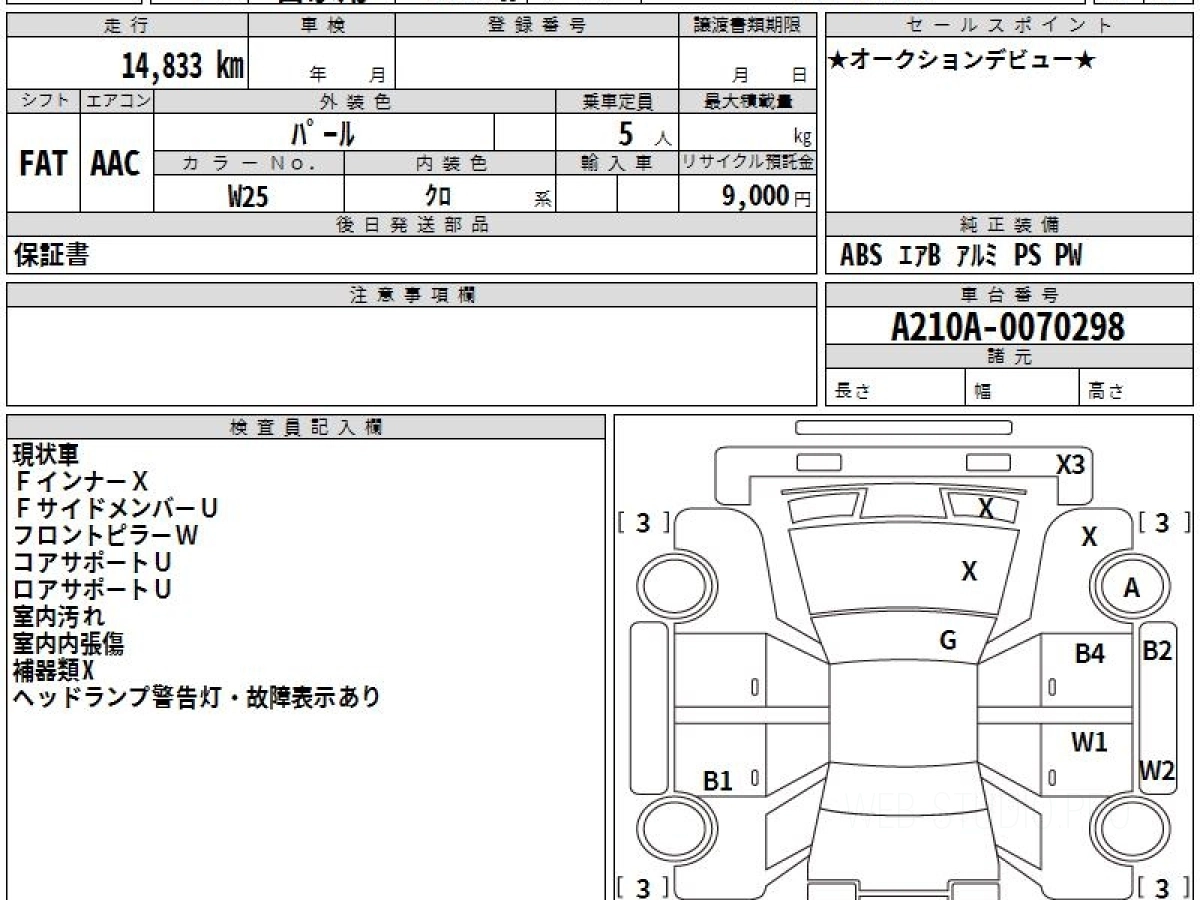
Task: Click the W2 mark beside the rear door
Action: 1157,771
